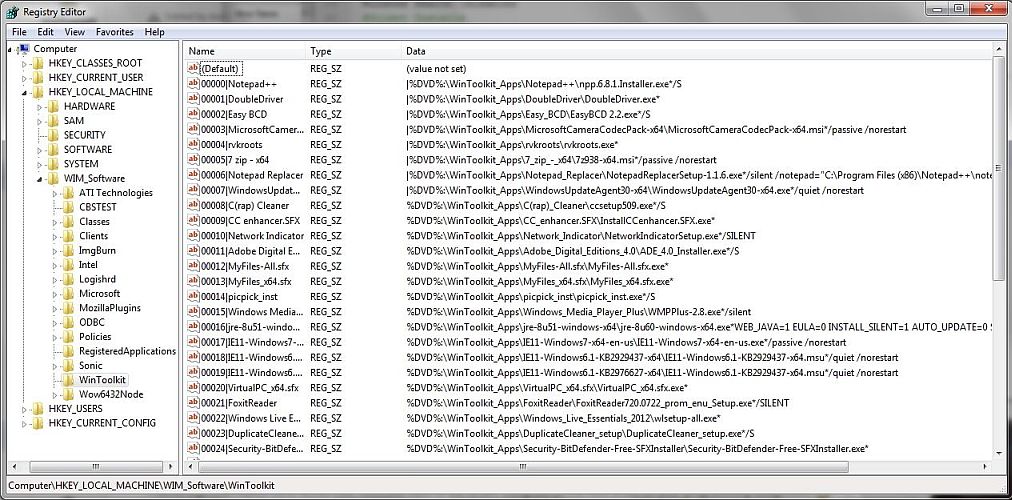Viewport: 1012px width, 500px height.
Task: Click the ATI Technologies folder icon
Action: pyautogui.click(x=68, y=192)
